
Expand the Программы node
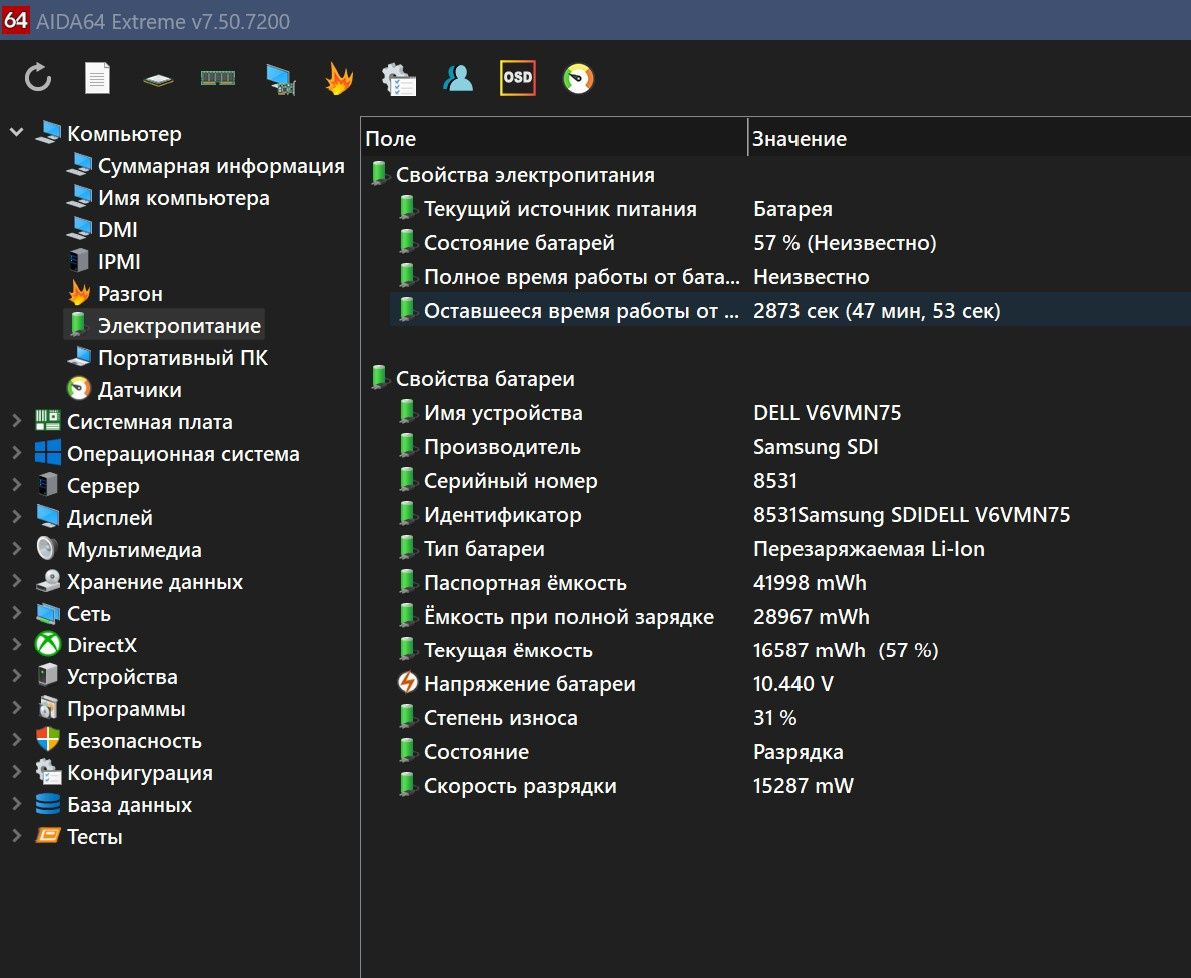pyautogui.click(x=16, y=708)
